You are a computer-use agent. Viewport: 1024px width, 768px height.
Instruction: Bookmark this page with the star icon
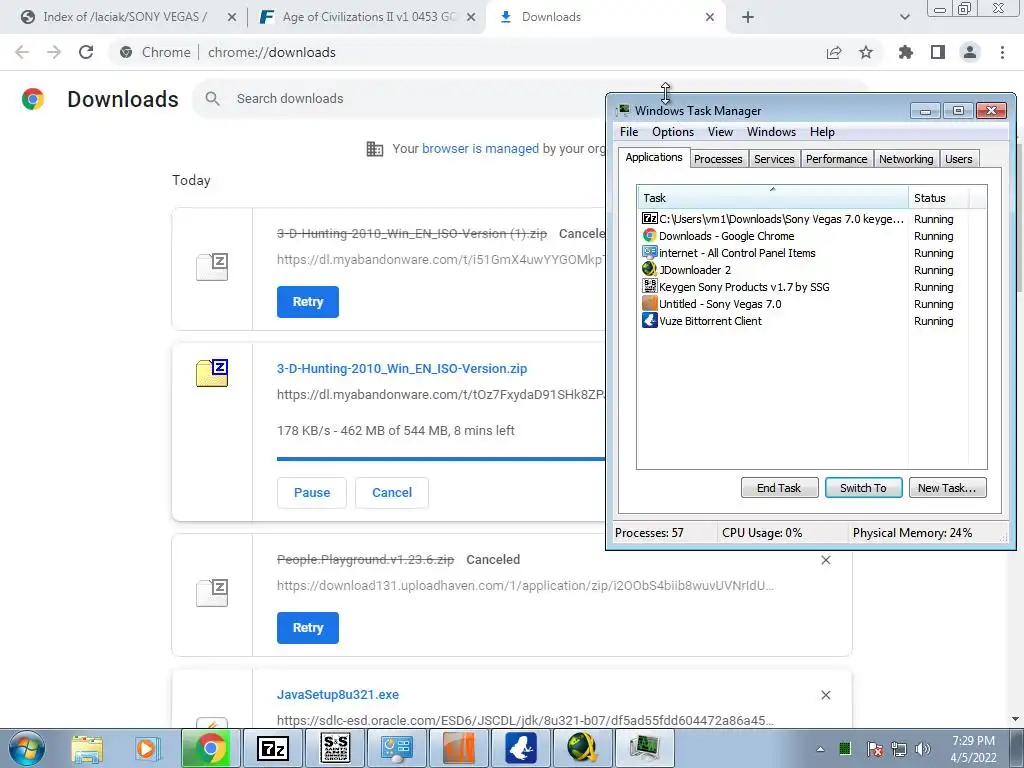(866, 52)
